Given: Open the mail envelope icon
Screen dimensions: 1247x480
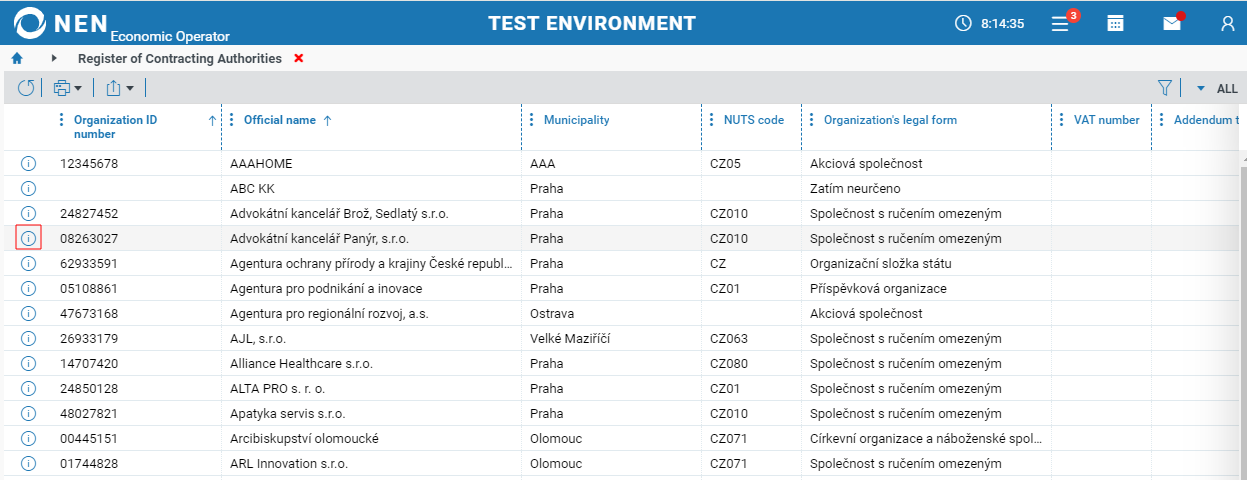Looking at the screenshot, I should point(1172,23).
